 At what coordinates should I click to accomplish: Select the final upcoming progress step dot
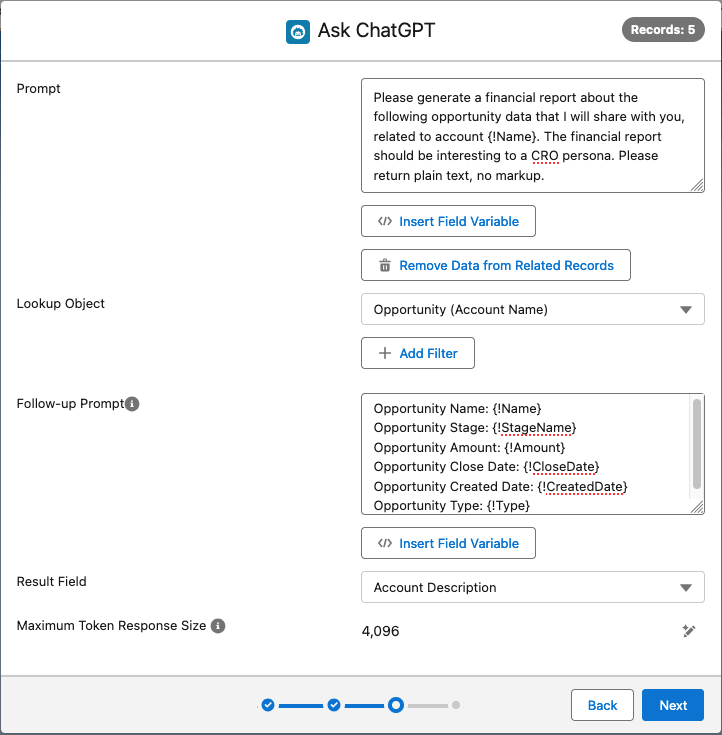[456, 705]
